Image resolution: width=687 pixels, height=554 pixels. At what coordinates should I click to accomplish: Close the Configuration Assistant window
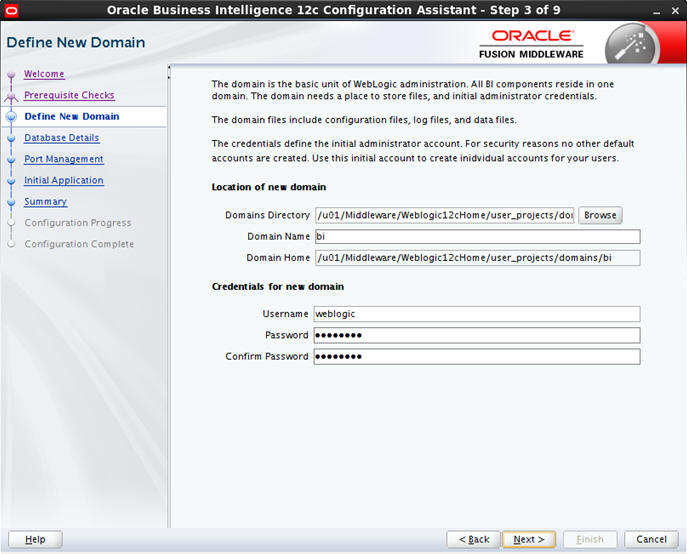pos(675,11)
